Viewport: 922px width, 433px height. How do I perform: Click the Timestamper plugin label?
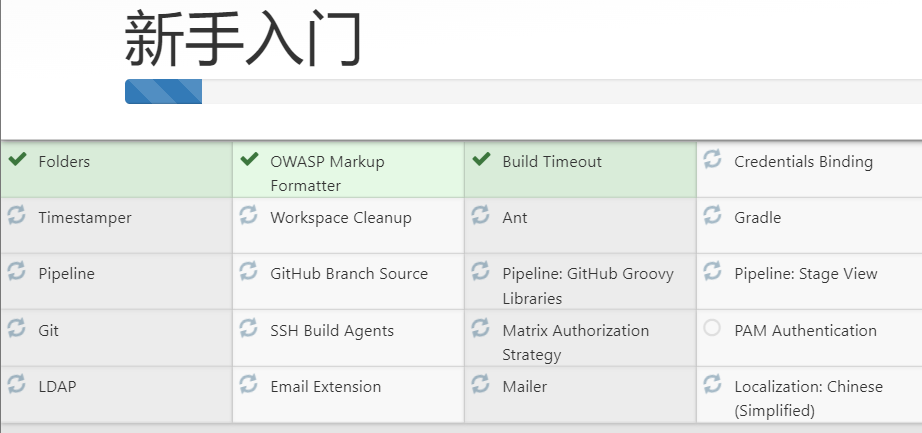pyautogui.click(x=85, y=218)
